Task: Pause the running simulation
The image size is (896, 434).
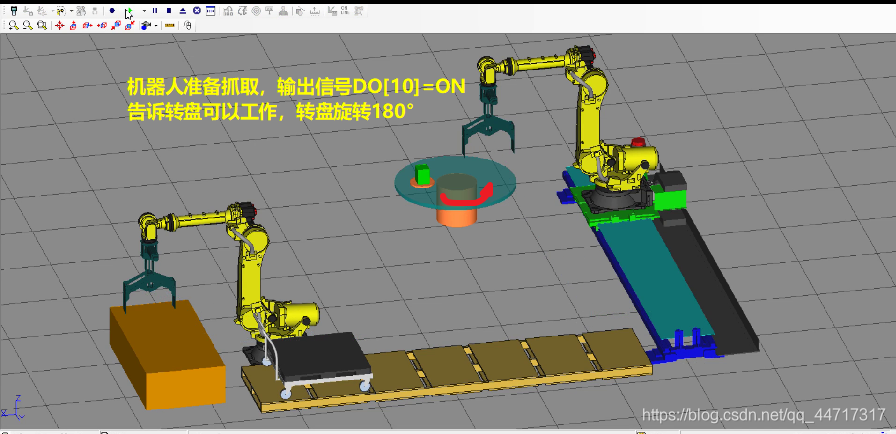Action: click(155, 11)
